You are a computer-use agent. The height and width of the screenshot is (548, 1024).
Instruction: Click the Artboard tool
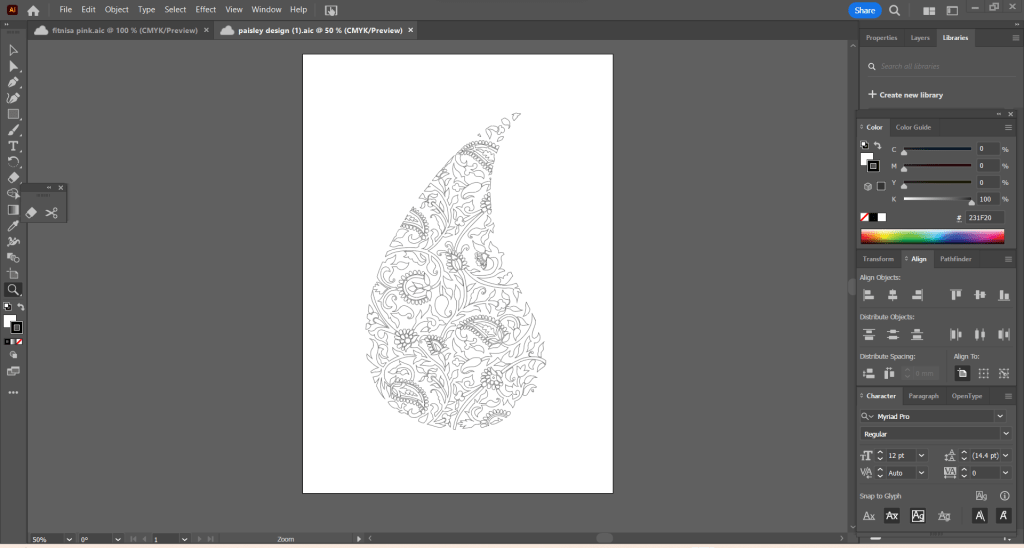[x=14, y=274]
